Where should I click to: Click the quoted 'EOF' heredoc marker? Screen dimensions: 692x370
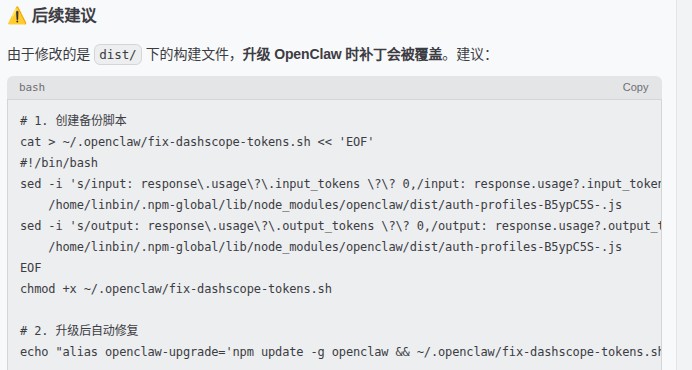click(x=356, y=142)
